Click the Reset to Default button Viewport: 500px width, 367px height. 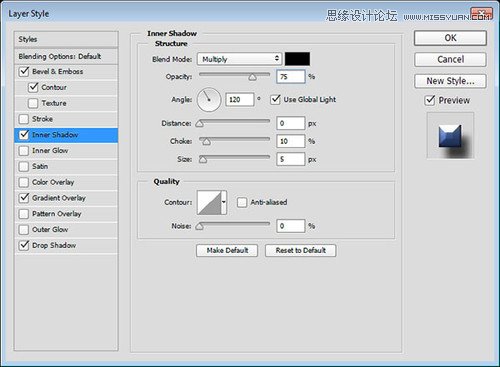(x=301, y=250)
